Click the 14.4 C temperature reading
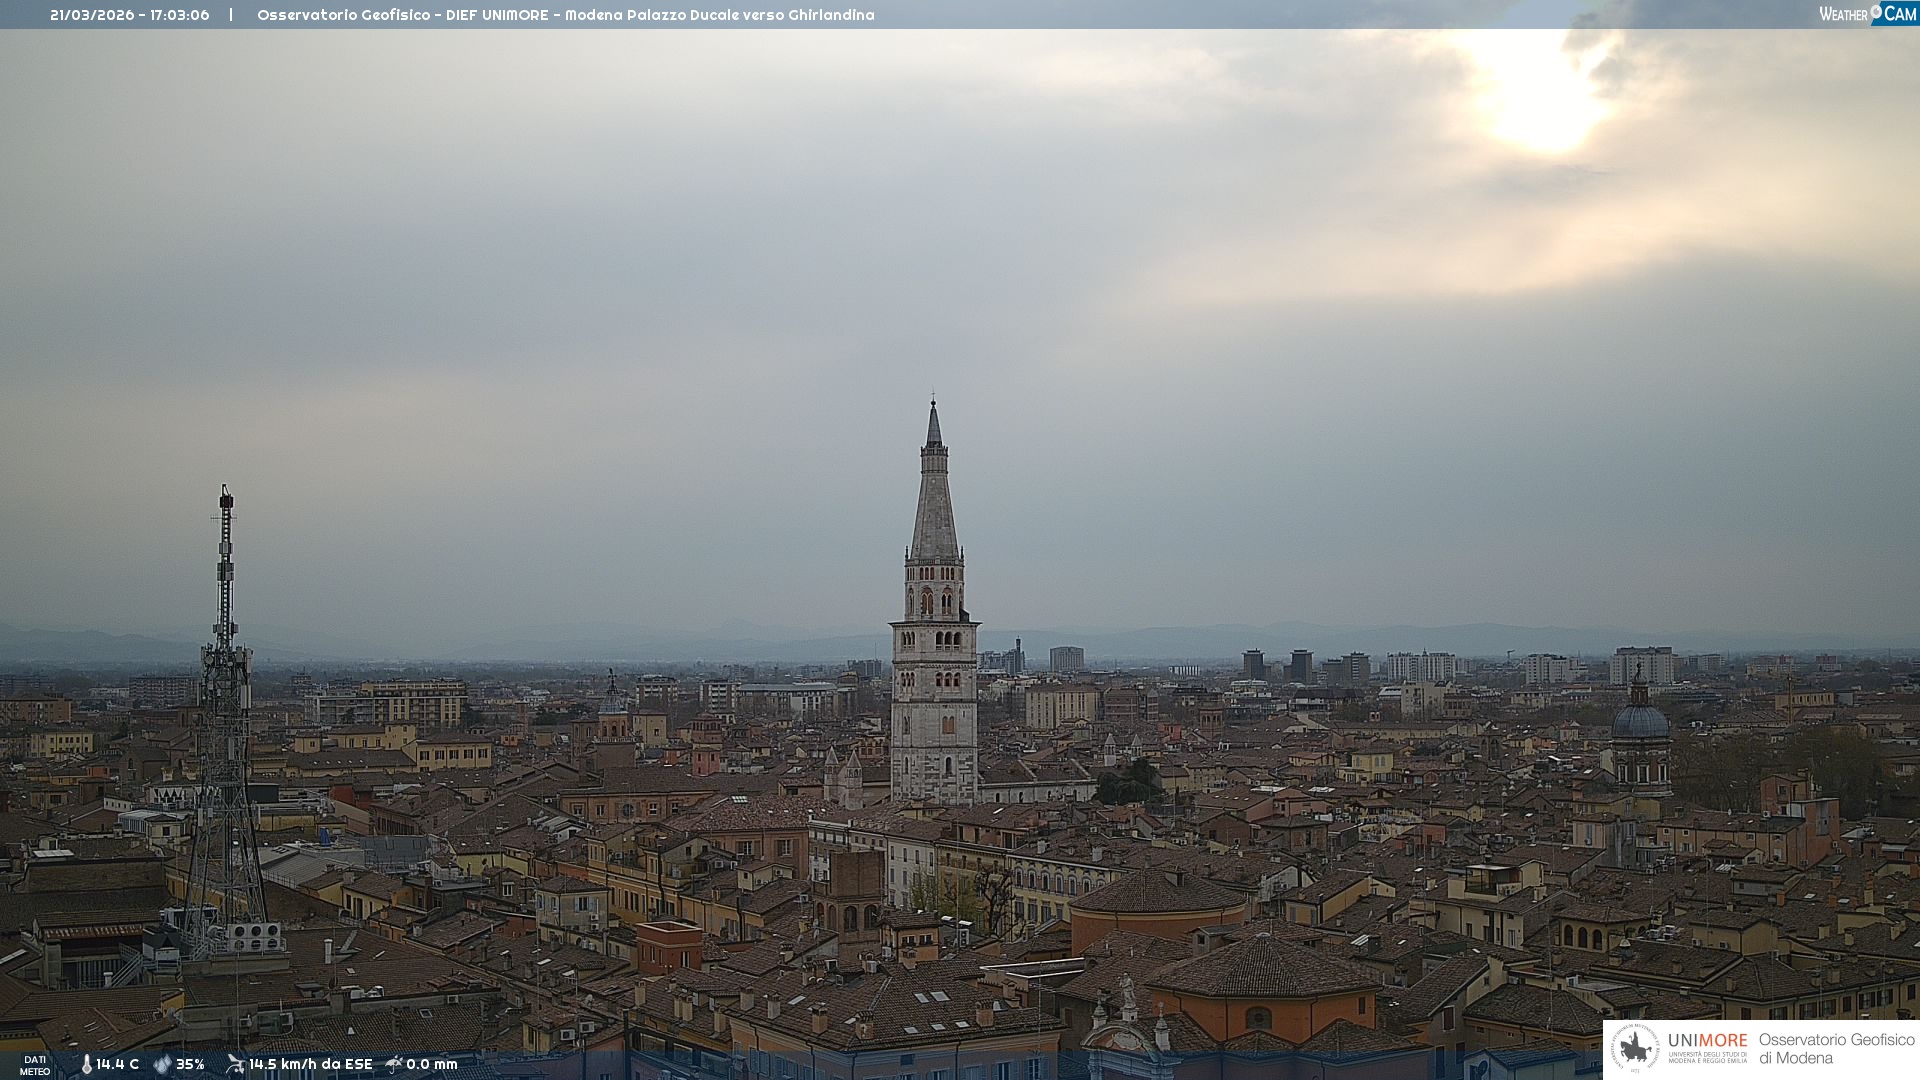 118,1064
